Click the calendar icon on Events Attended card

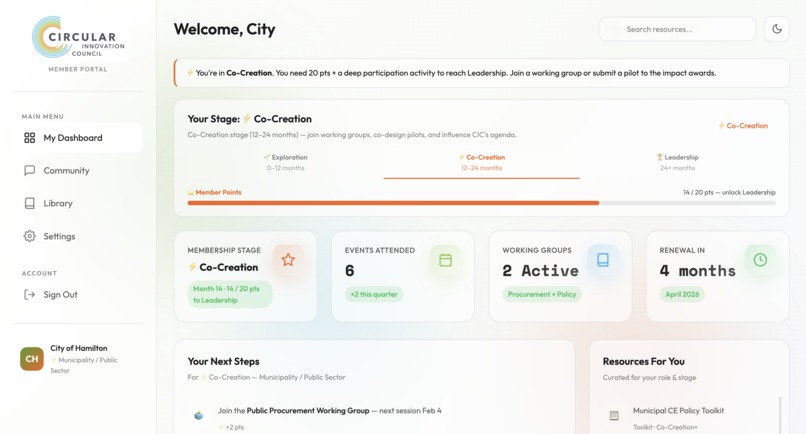[445, 260]
